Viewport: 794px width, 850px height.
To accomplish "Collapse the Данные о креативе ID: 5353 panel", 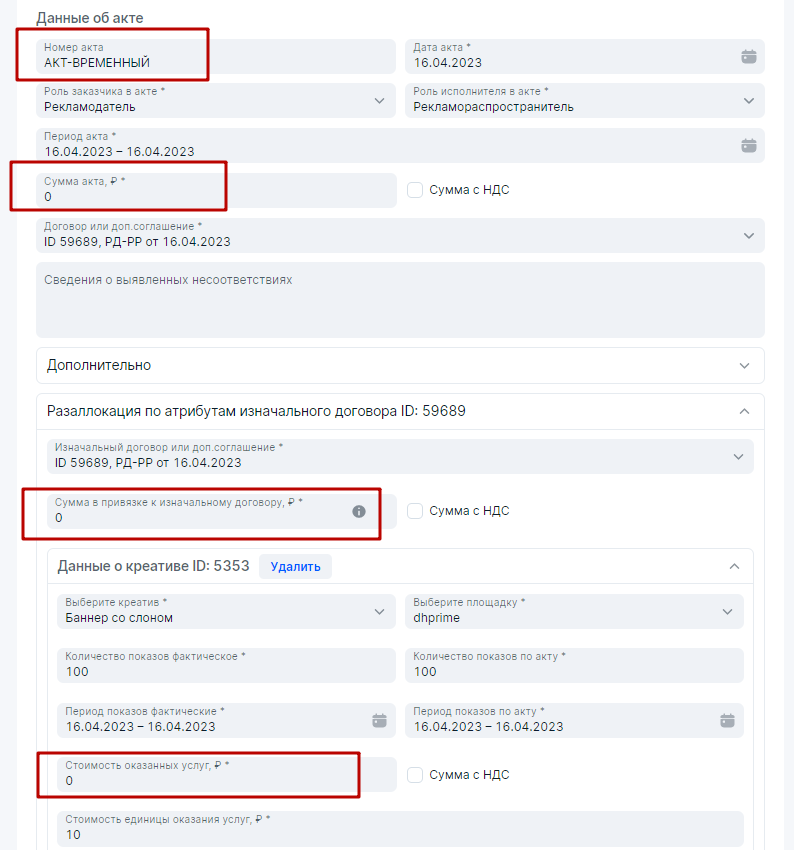I will pos(734,566).
